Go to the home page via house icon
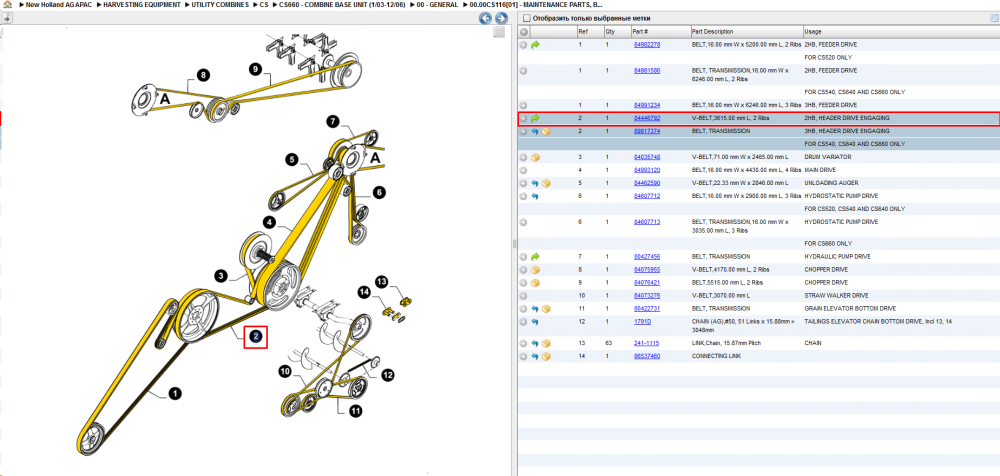The image size is (1000, 476). (8, 4)
